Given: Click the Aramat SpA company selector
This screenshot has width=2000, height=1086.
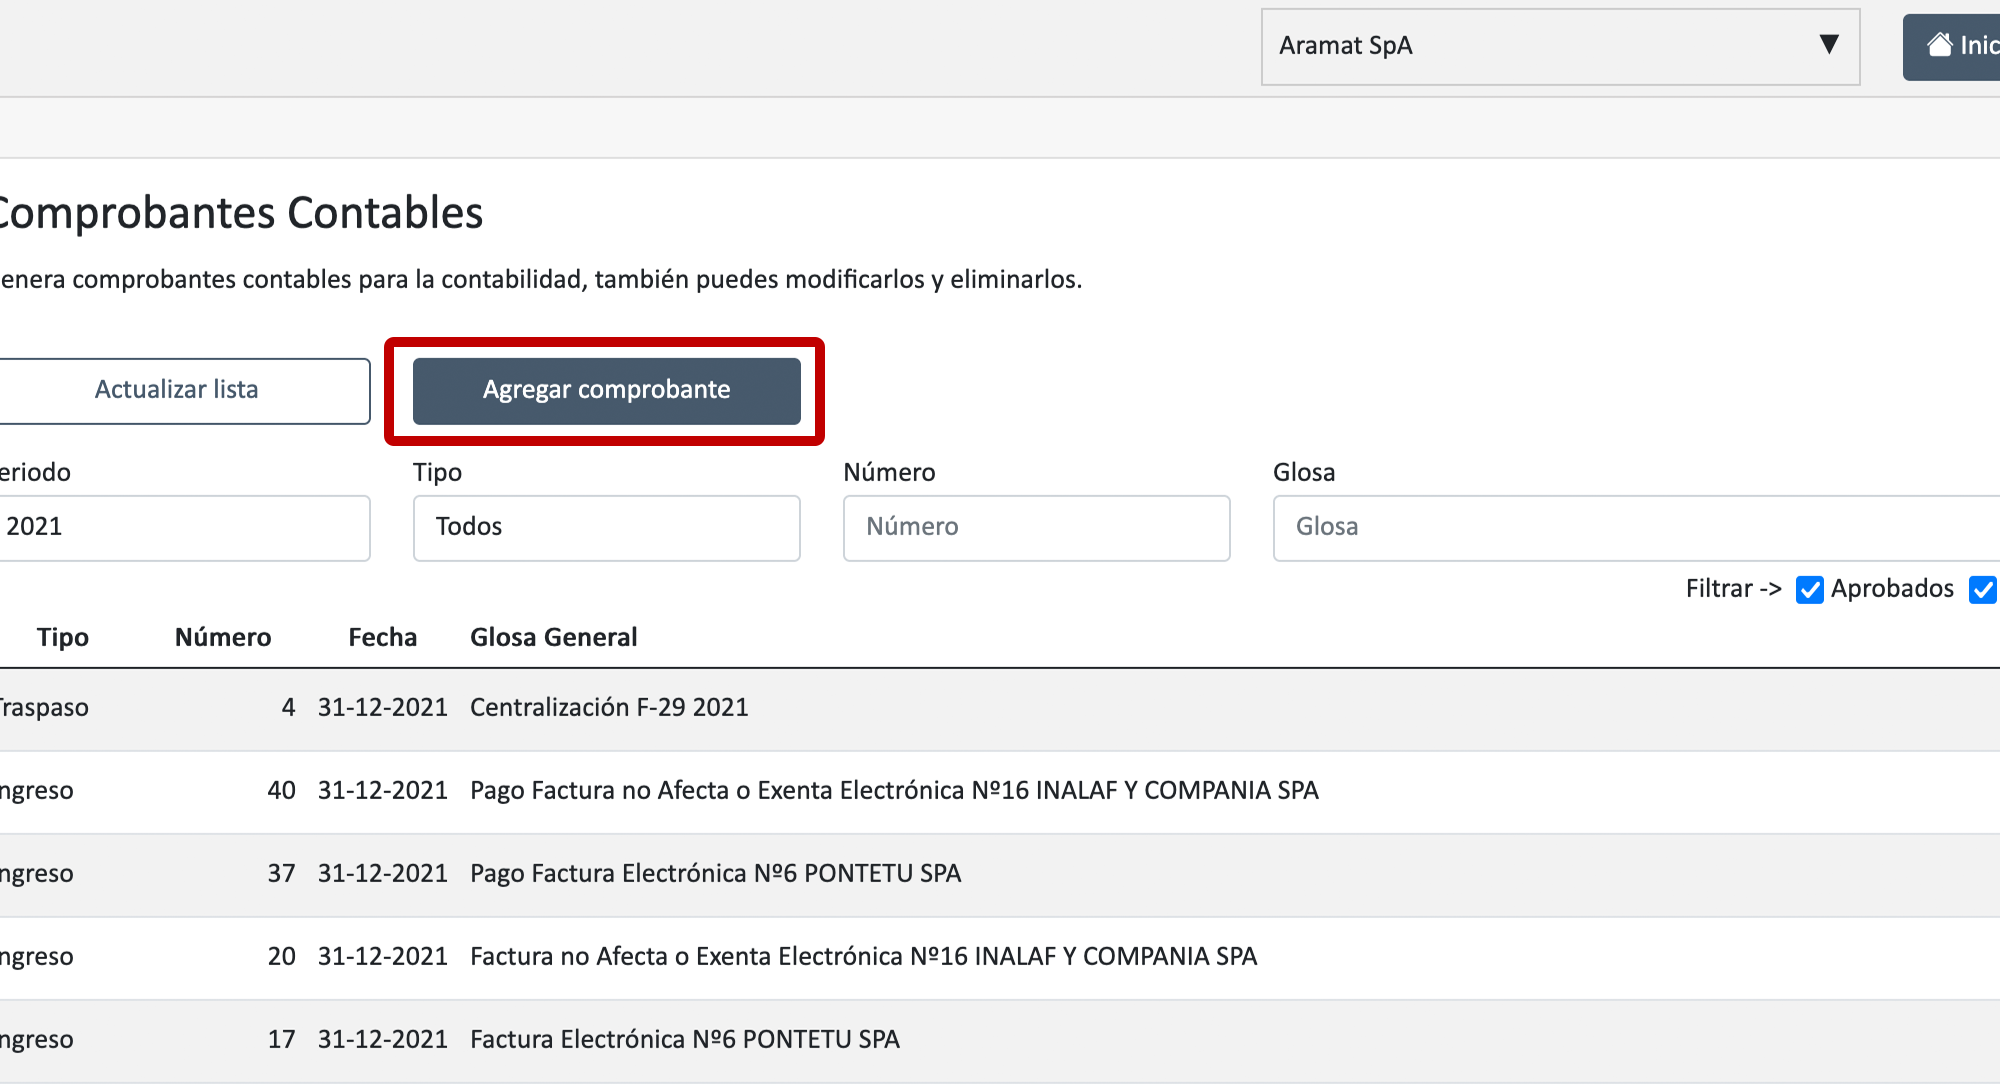Looking at the screenshot, I should (x=1540, y=46).
